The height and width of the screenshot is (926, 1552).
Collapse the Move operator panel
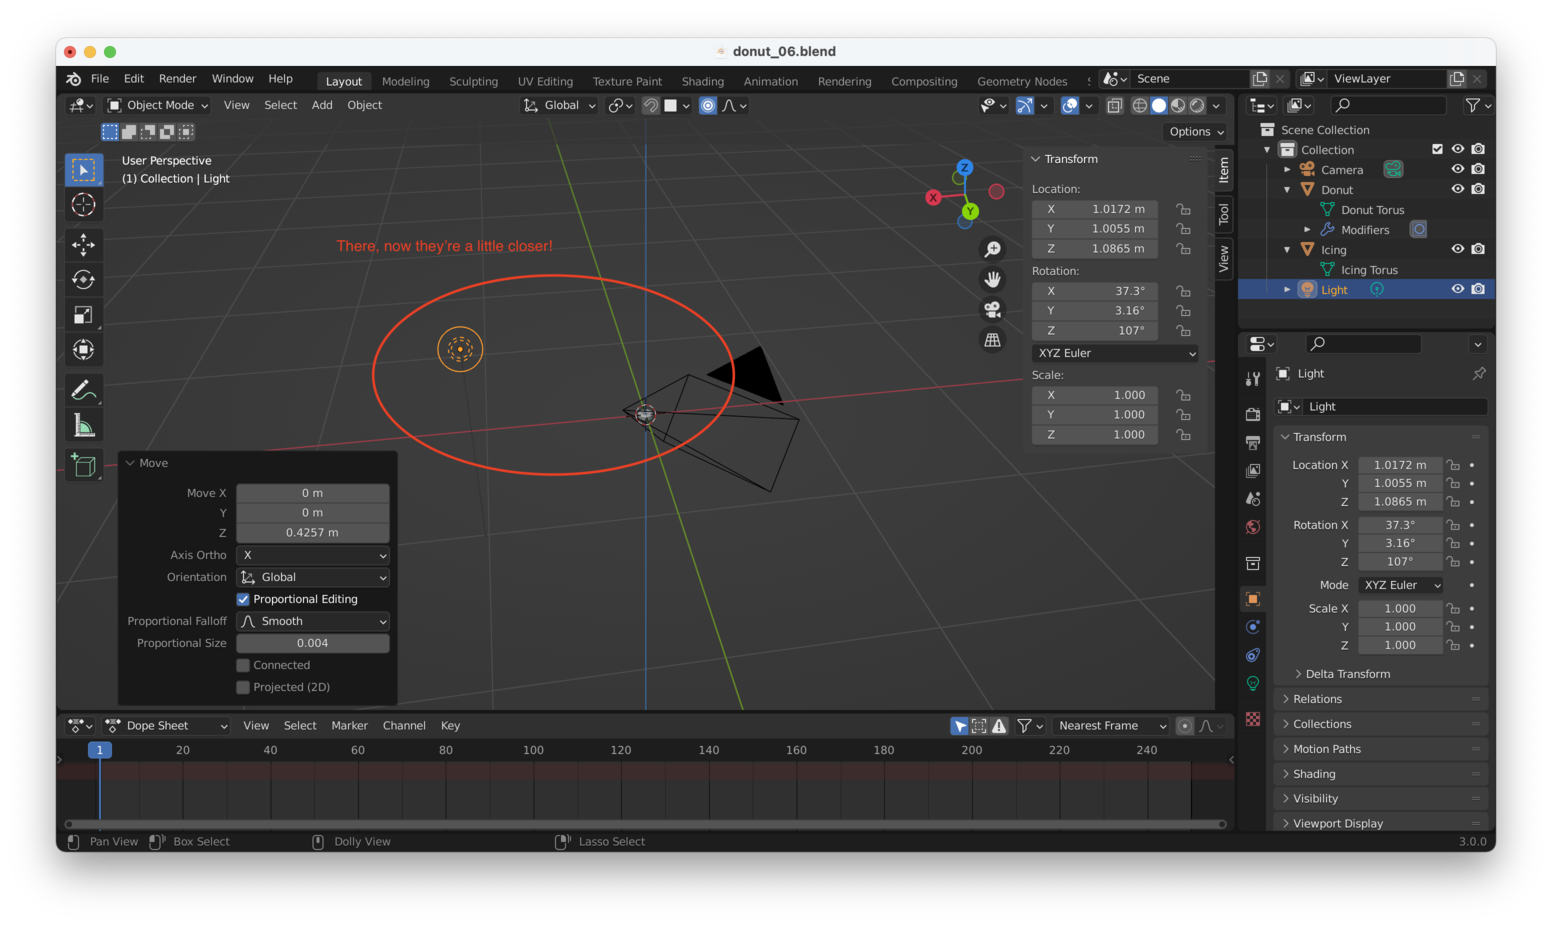tap(131, 463)
